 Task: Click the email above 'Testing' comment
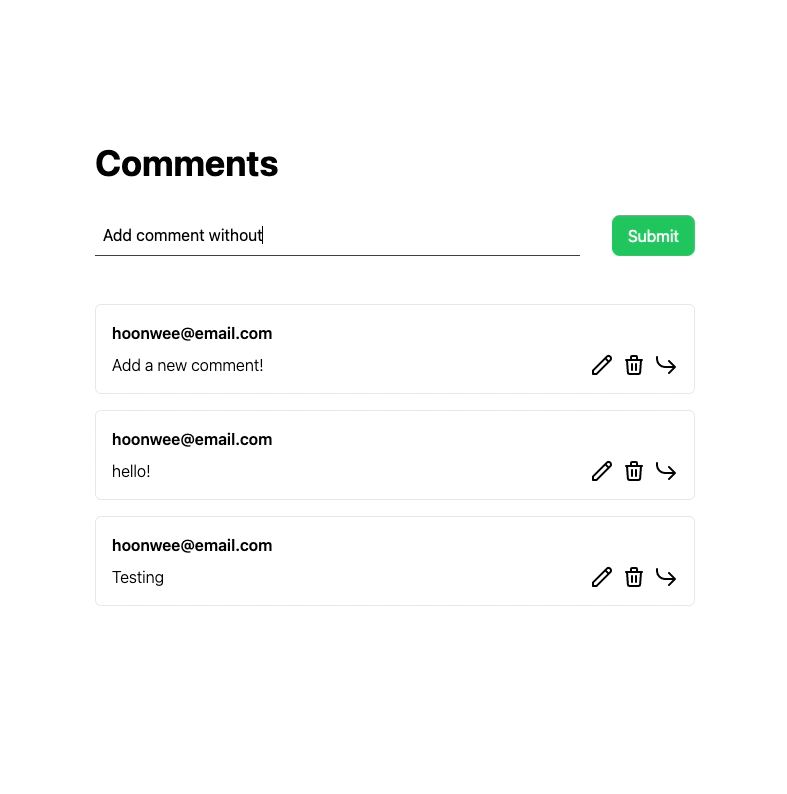click(x=192, y=545)
